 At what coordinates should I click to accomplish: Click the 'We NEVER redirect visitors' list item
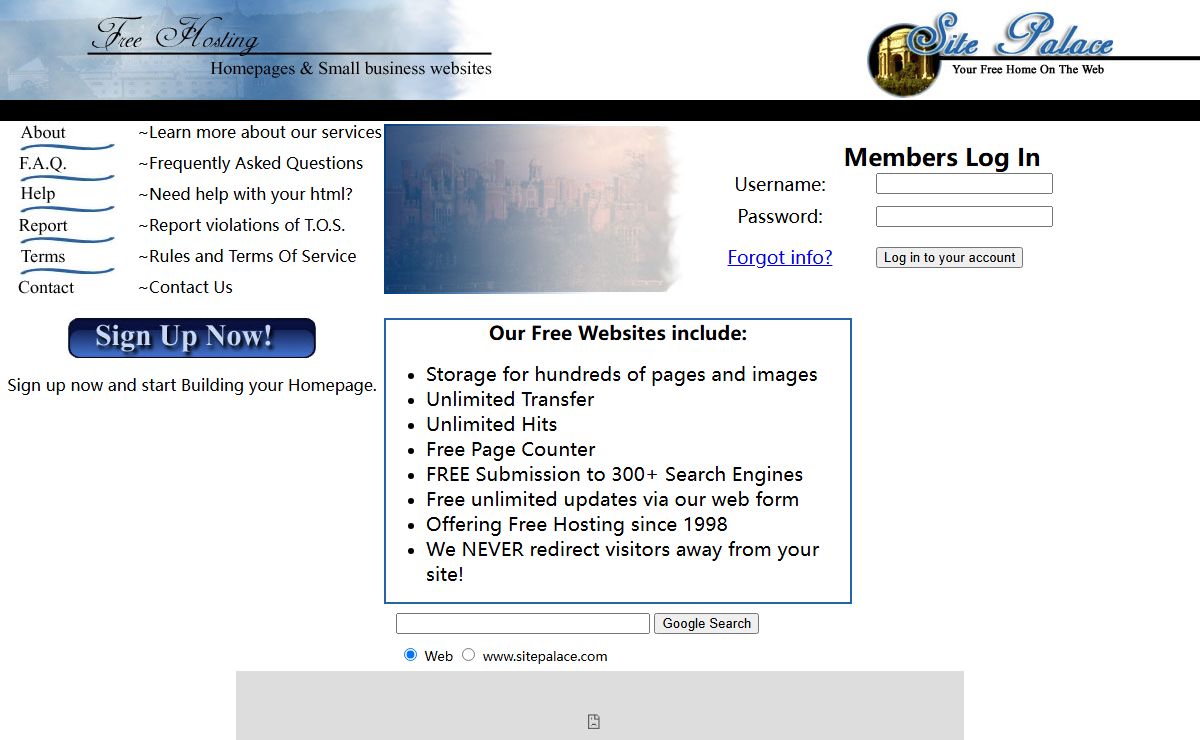623,562
